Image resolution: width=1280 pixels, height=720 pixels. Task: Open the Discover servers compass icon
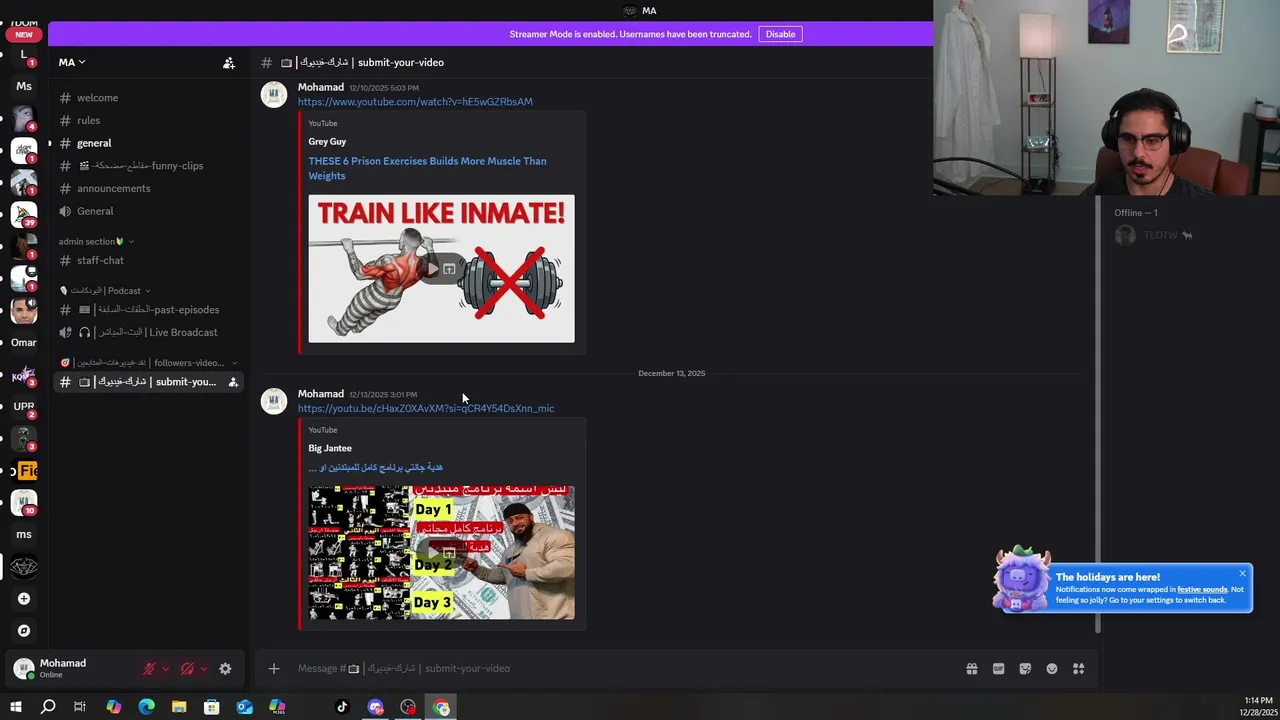pos(24,631)
